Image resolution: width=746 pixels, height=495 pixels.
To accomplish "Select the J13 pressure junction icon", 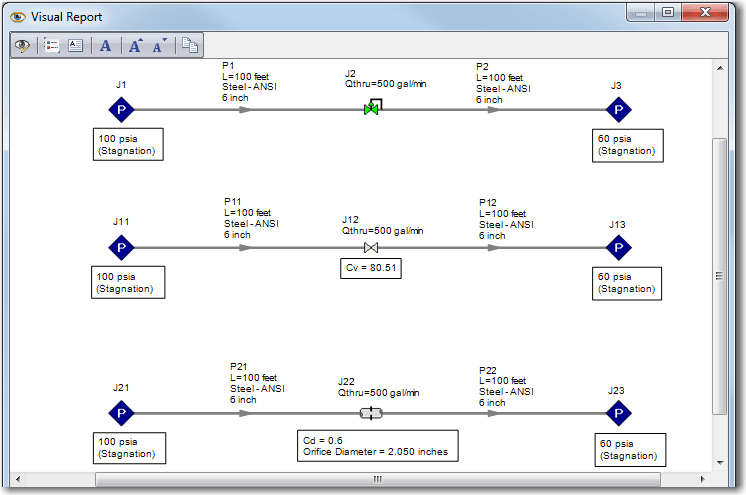I will pyautogui.click(x=619, y=248).
